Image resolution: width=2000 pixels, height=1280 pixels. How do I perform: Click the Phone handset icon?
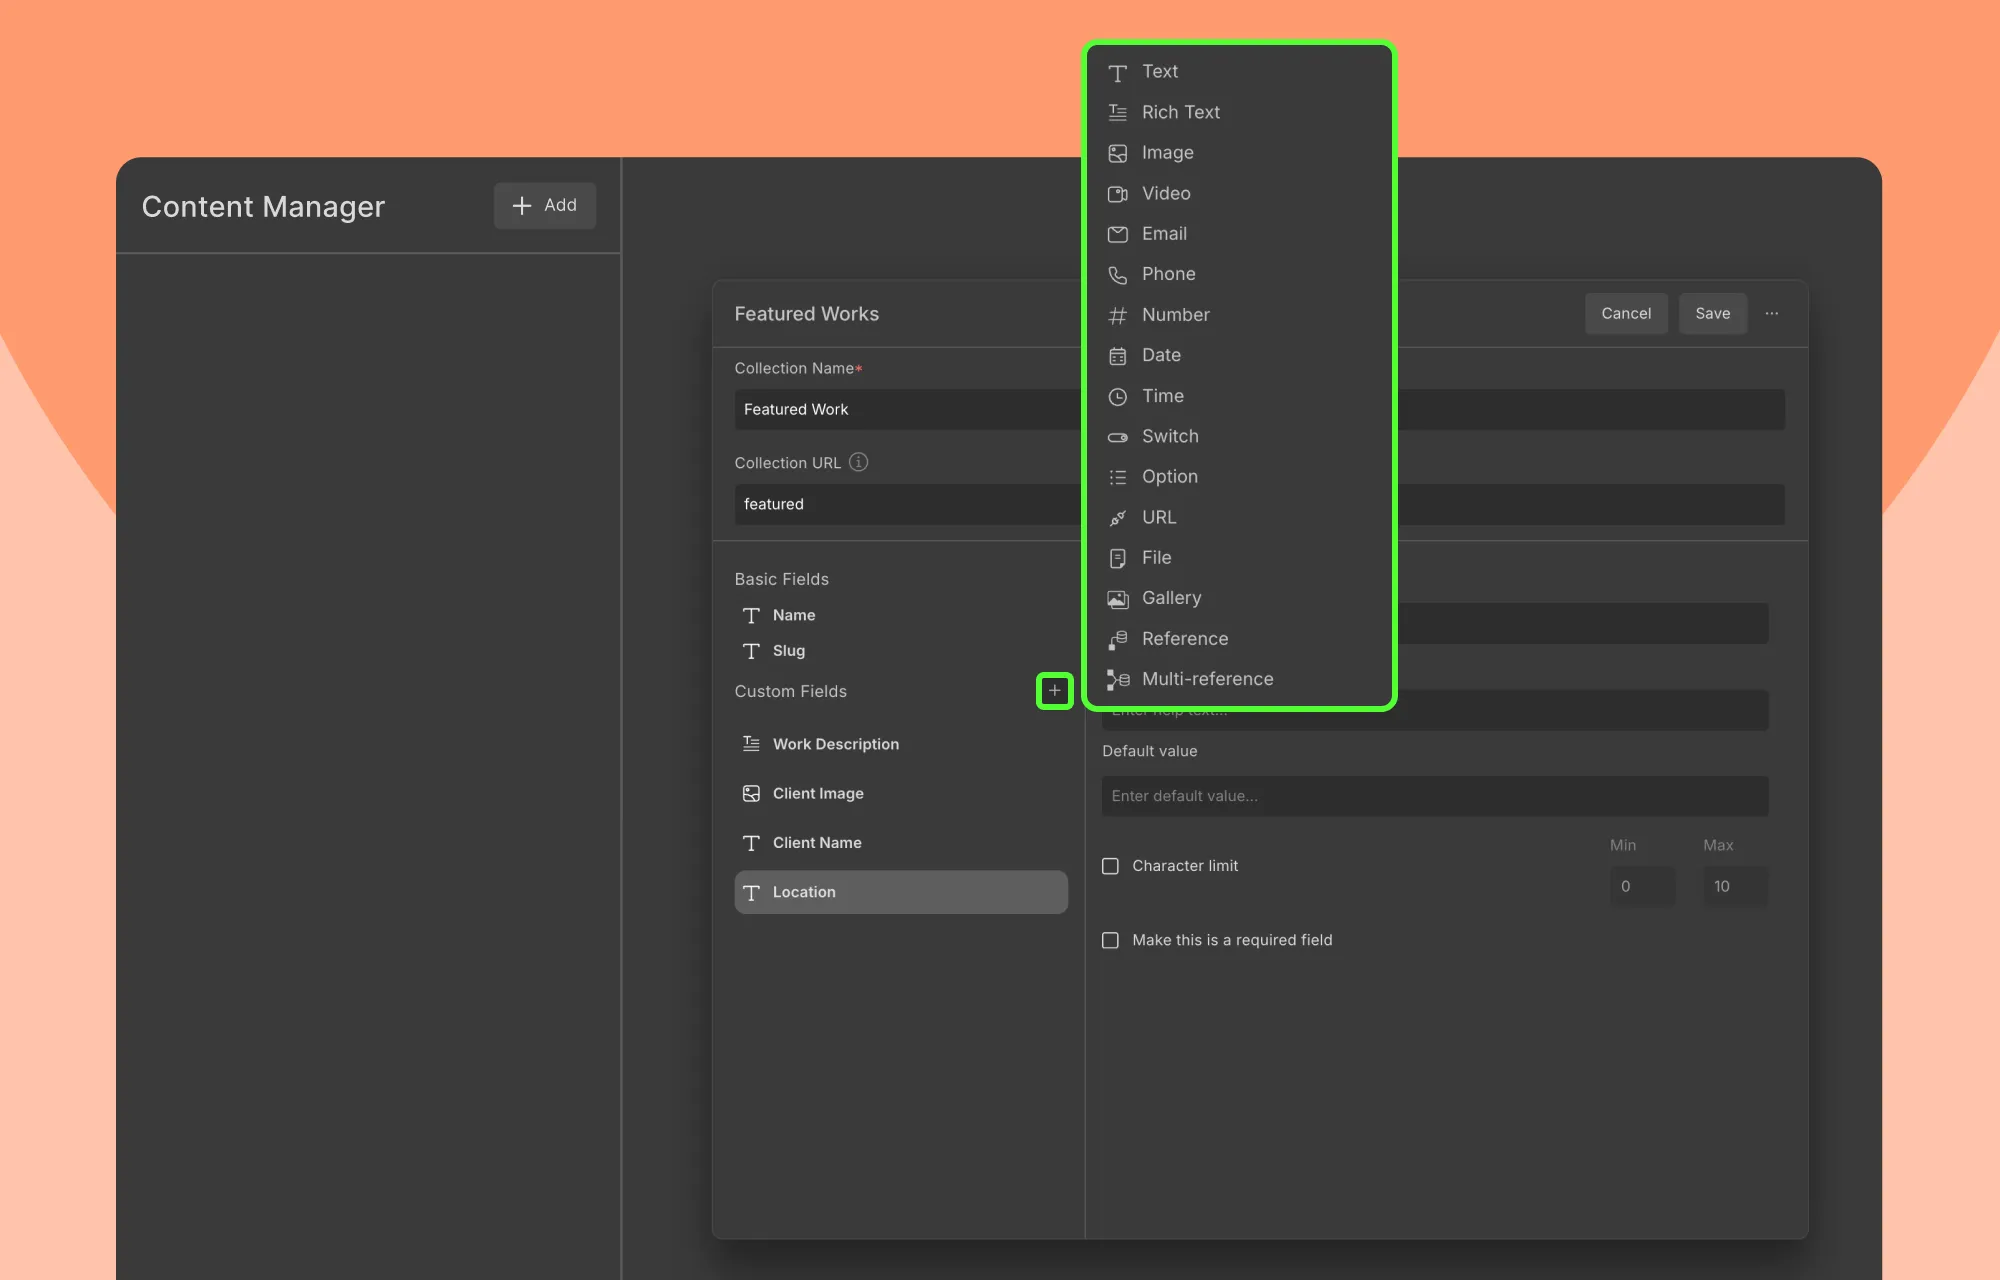click(x=1117, y=275)
